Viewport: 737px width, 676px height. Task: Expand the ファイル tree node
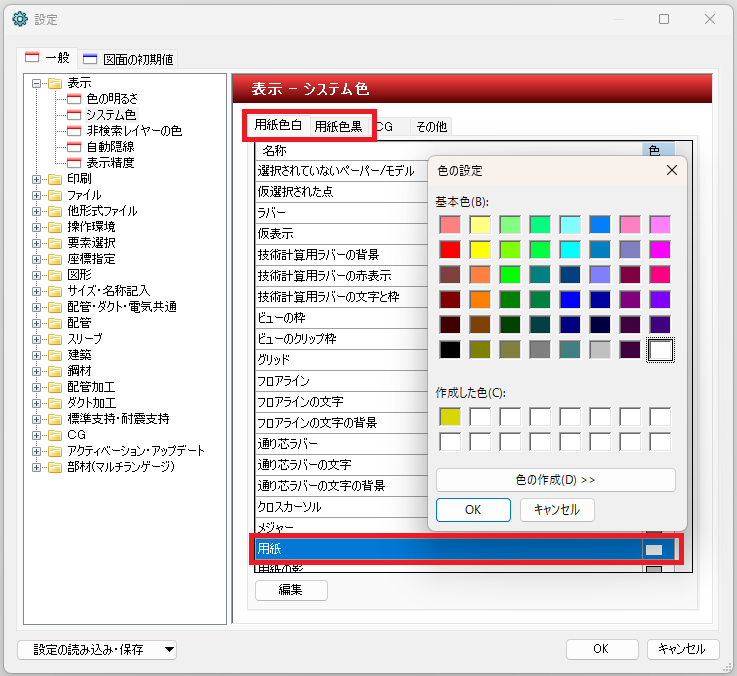(x=37, y=195)
